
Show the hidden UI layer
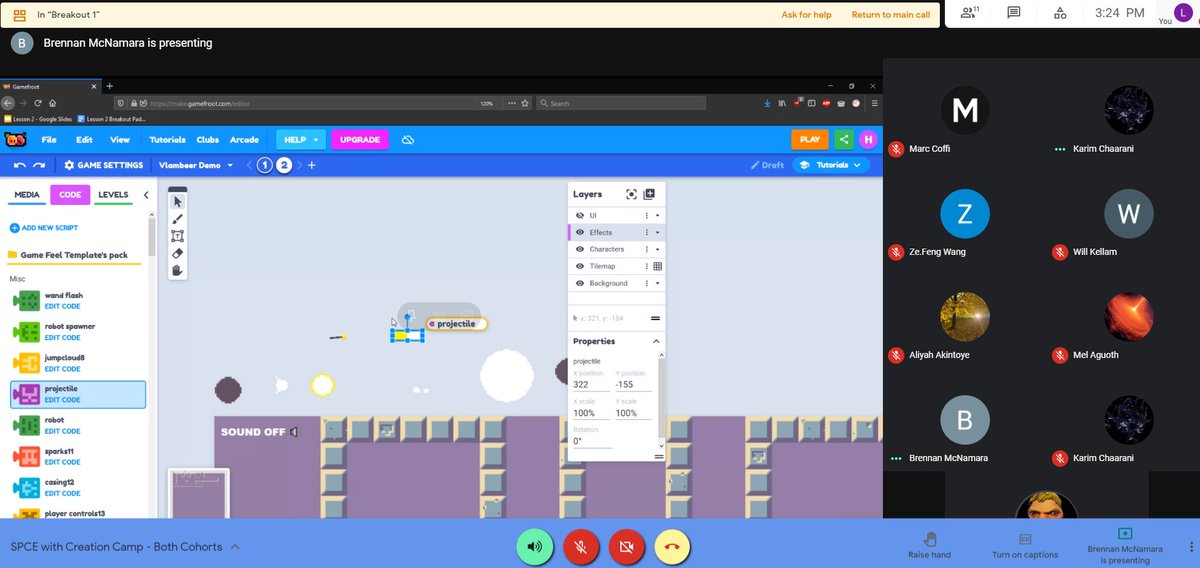pyautogui.click(x=579, y=215)
